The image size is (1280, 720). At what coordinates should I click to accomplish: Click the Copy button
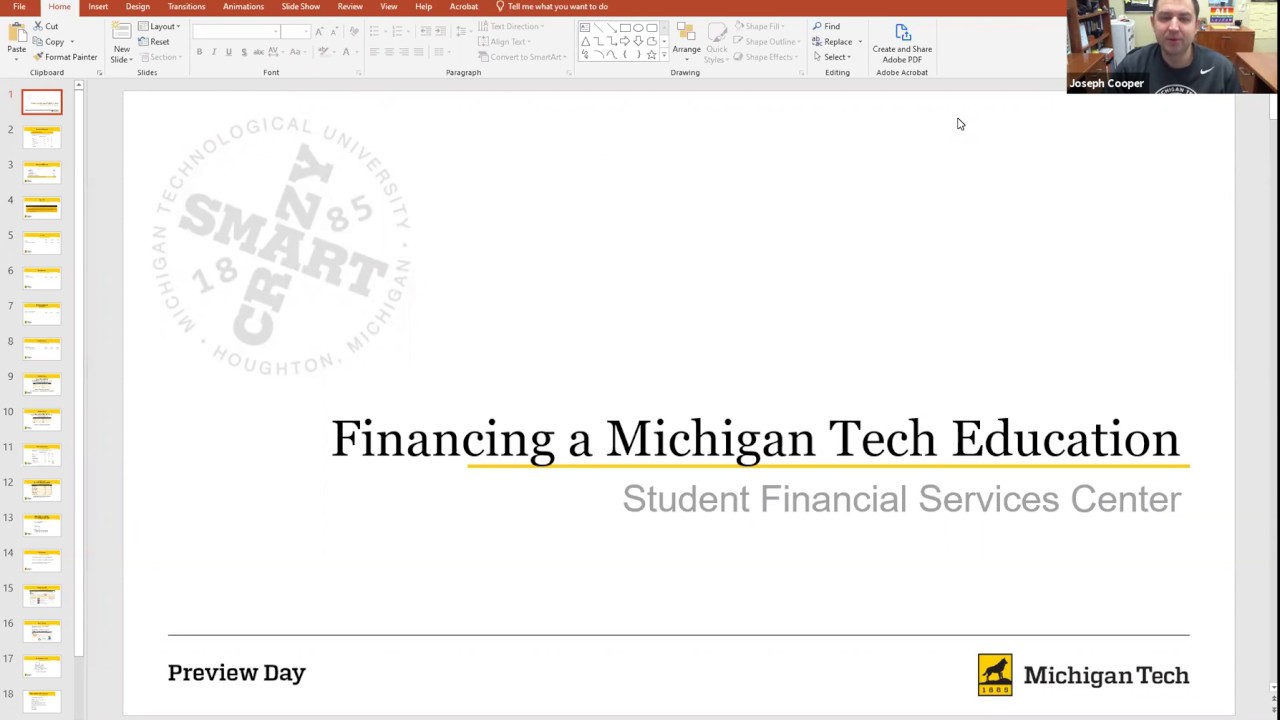[x=48, y=42]
